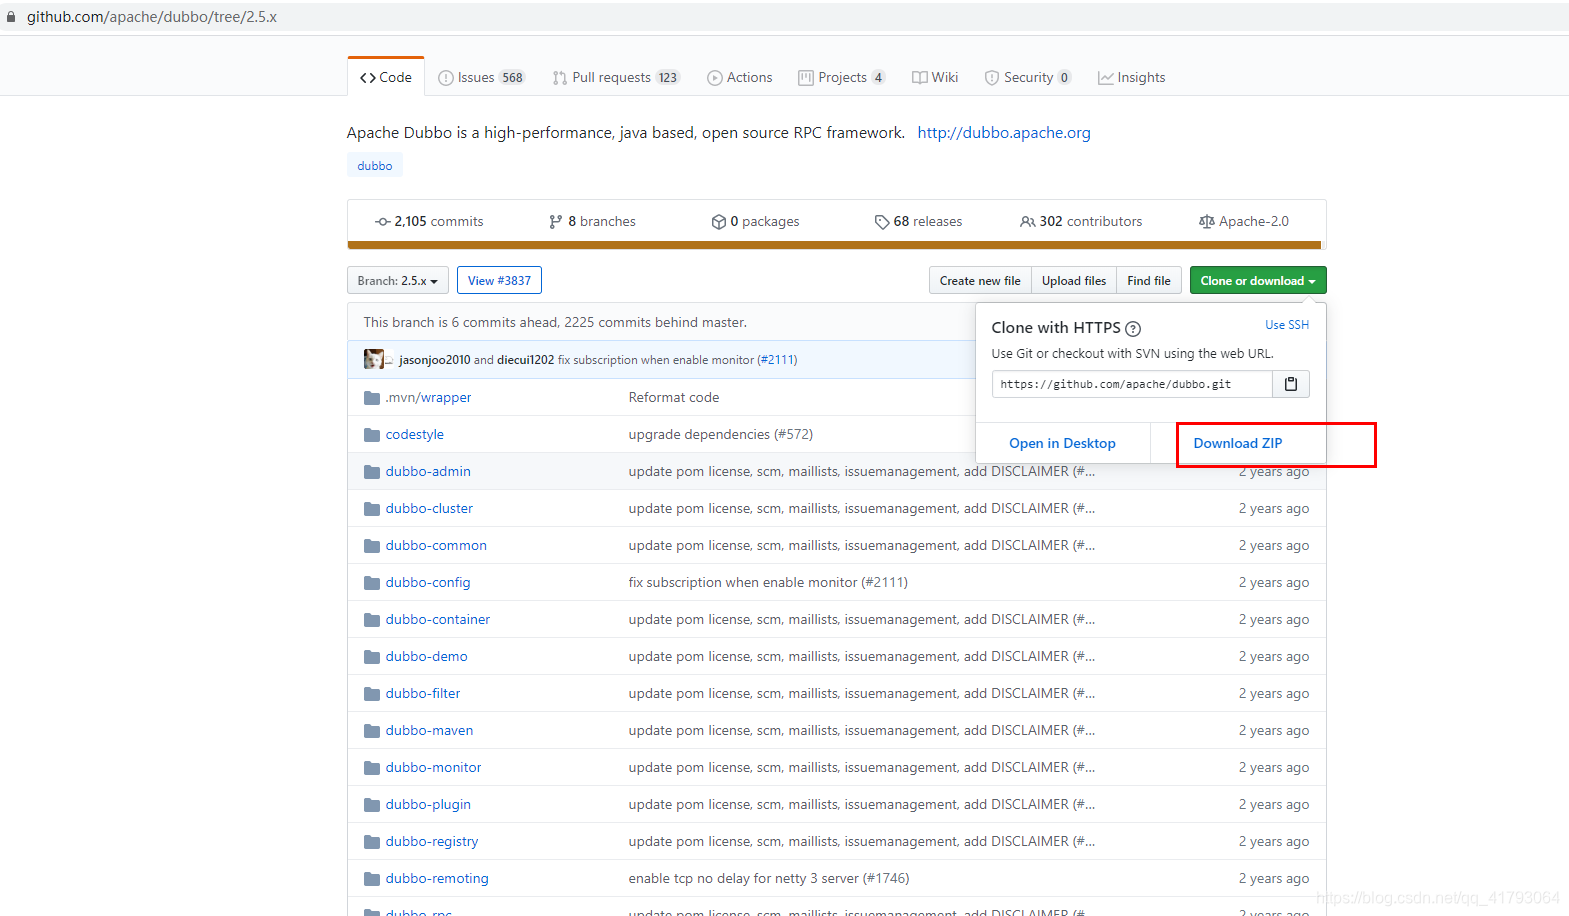
Task: Select the browser address bar URL
Action: pos(152,17)
